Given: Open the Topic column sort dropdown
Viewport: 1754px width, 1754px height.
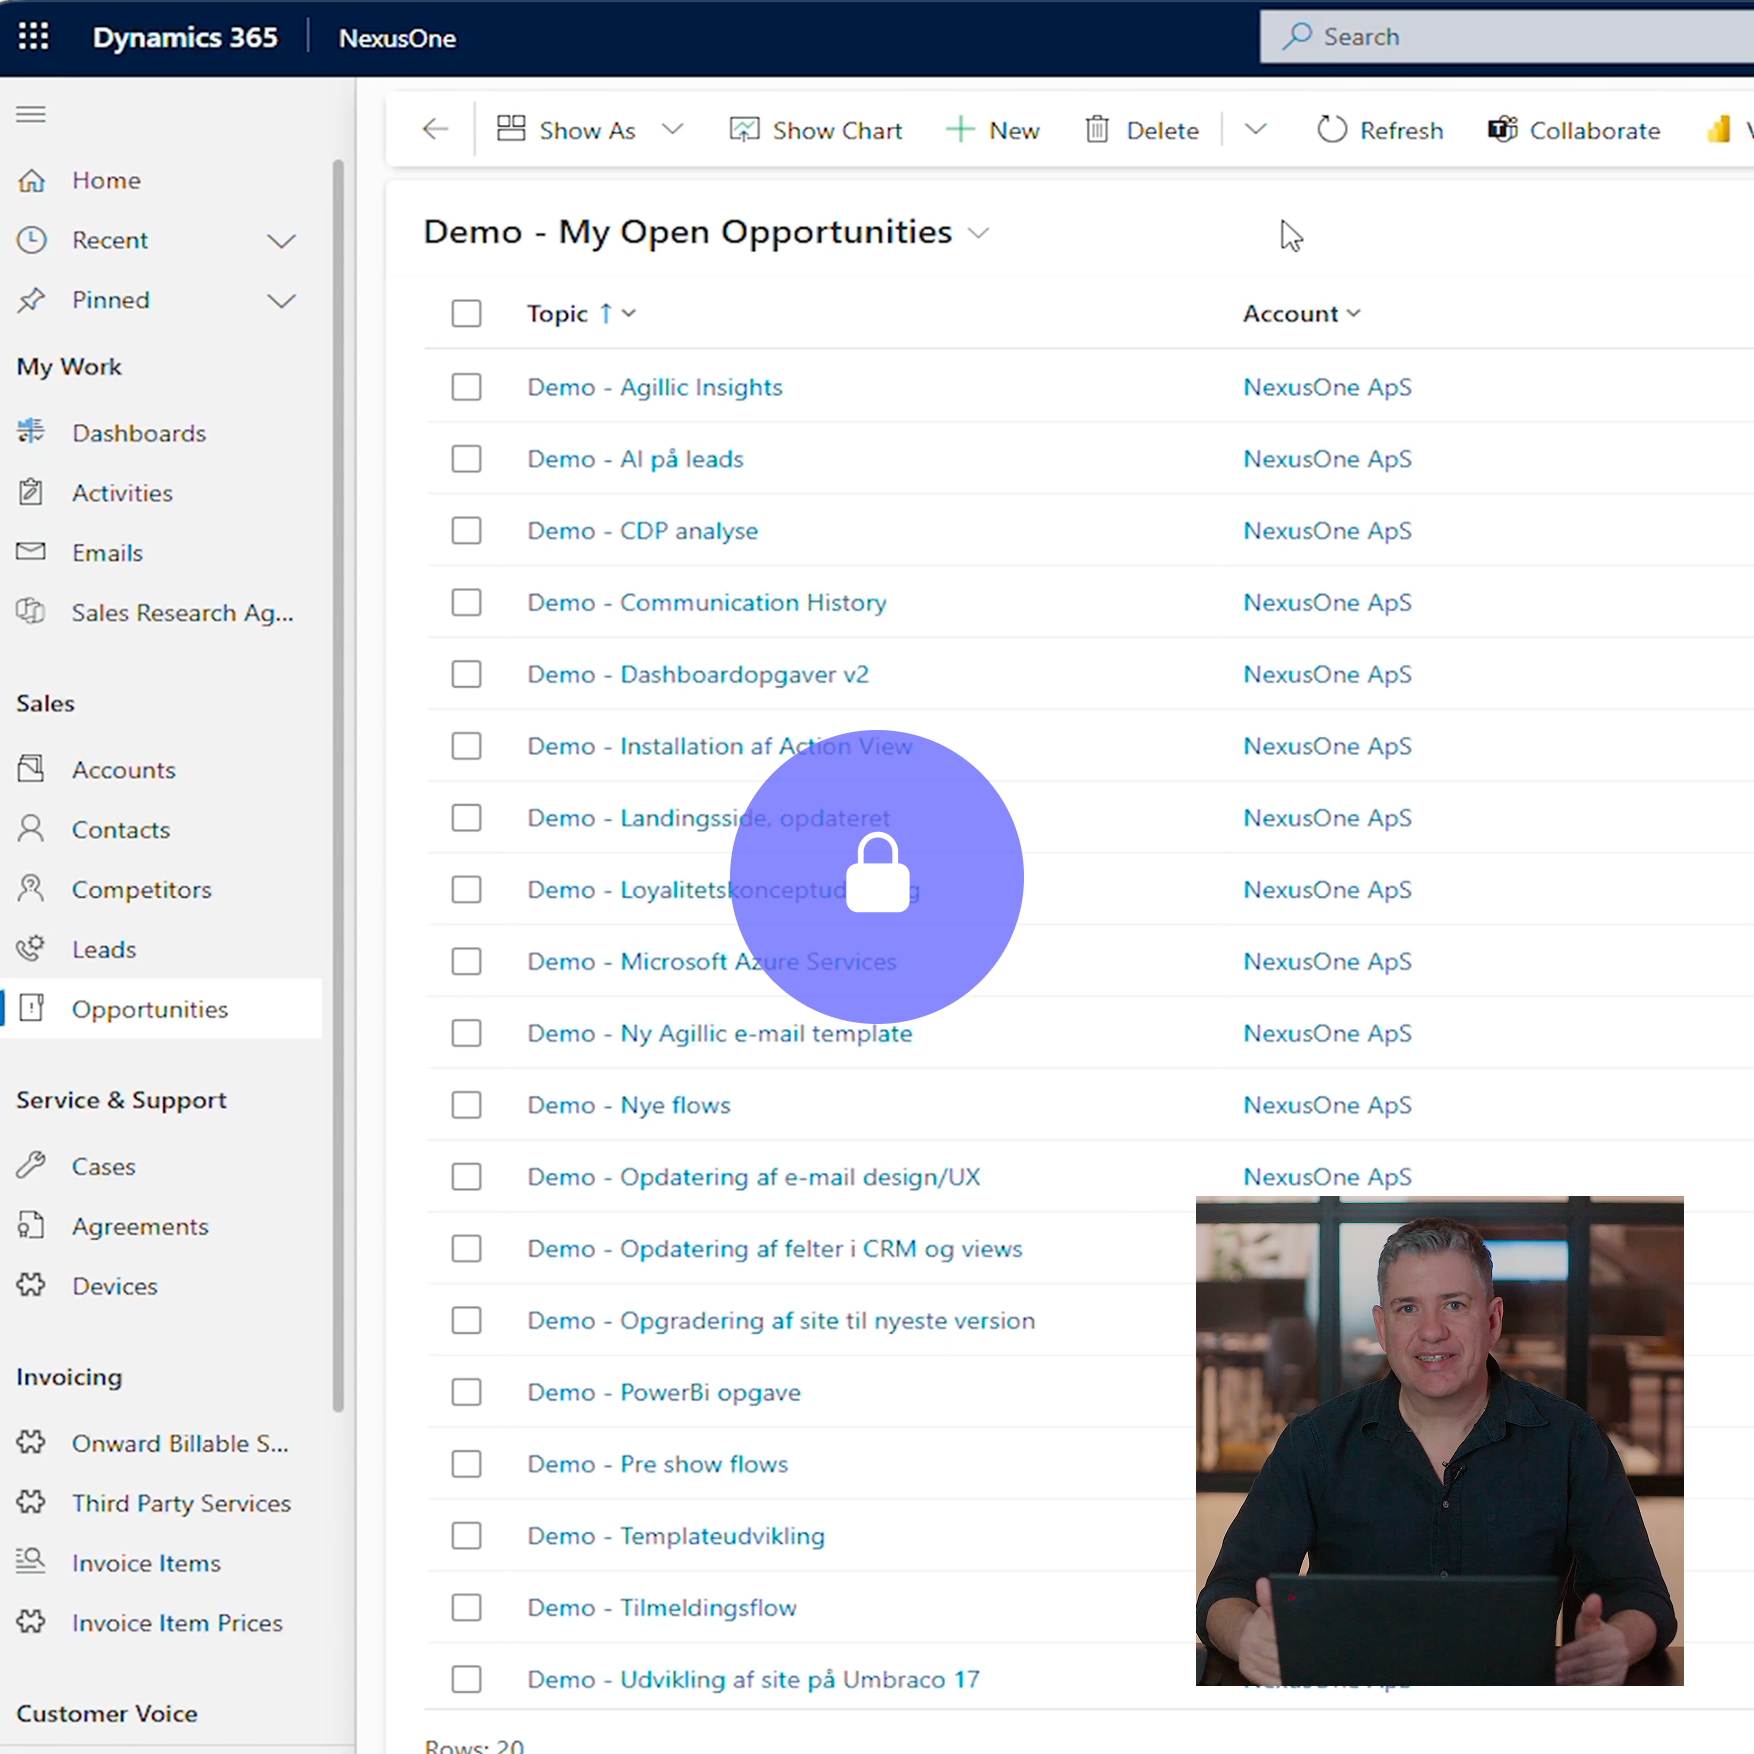Looking at the screenshot, I should pyautogui.click(x=629, y=314).
